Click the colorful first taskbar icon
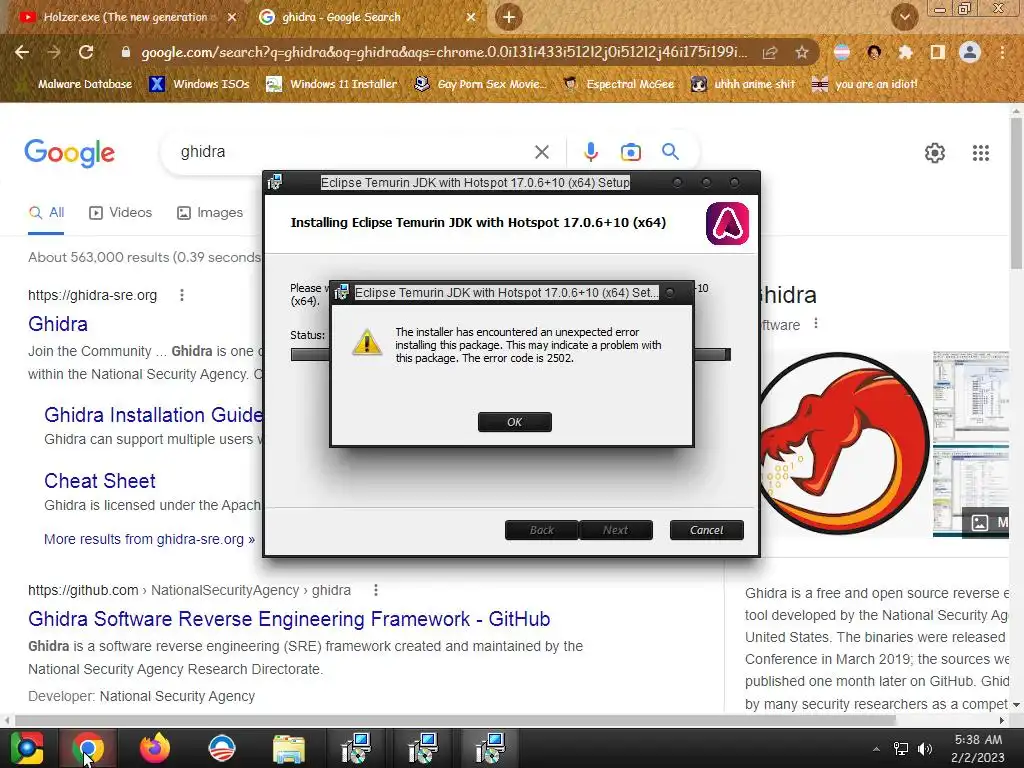This screenshot has height=768, width=1024. 26,748
